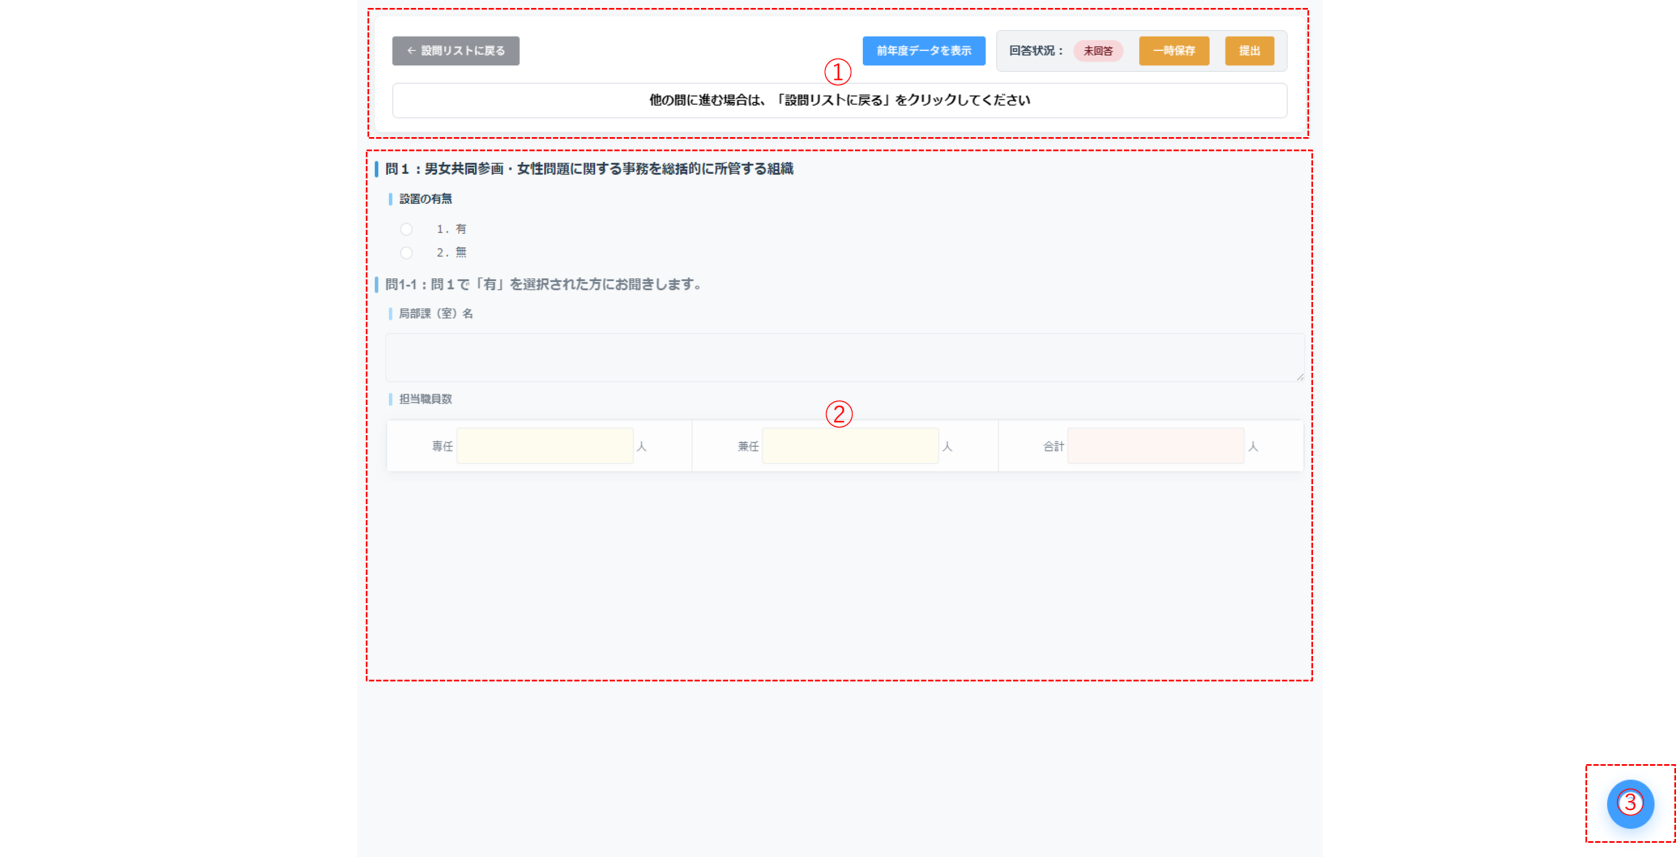Click the floating blue circular help button
The image size is (1680, 857).
1630,804
